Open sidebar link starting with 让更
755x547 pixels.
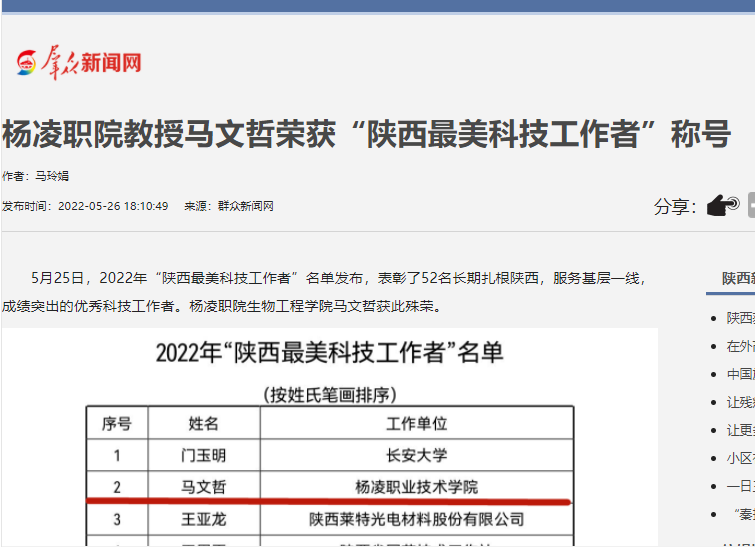(740, 430)
